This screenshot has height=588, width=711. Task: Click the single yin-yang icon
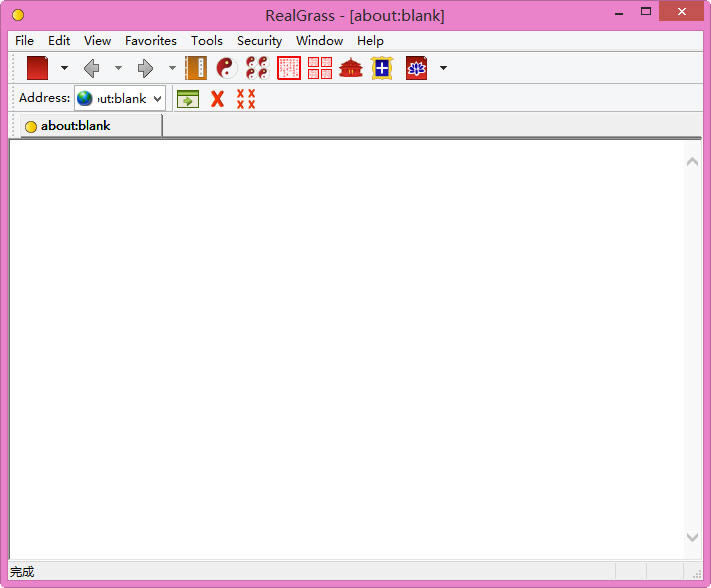[227, 68]
